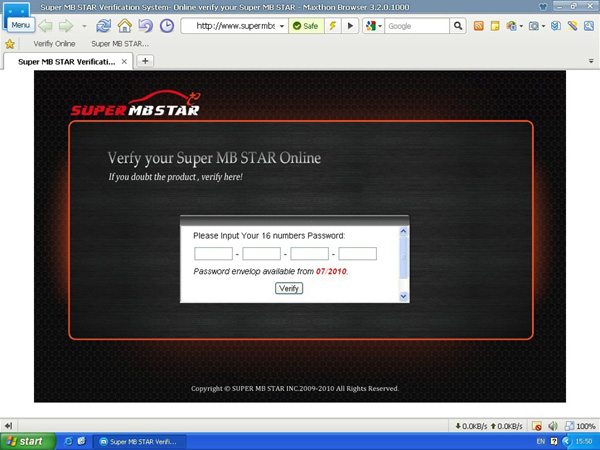Reopen last closed page (undo icon)
The width and height of the screenshot is (600, 450).
click(145, 26)
